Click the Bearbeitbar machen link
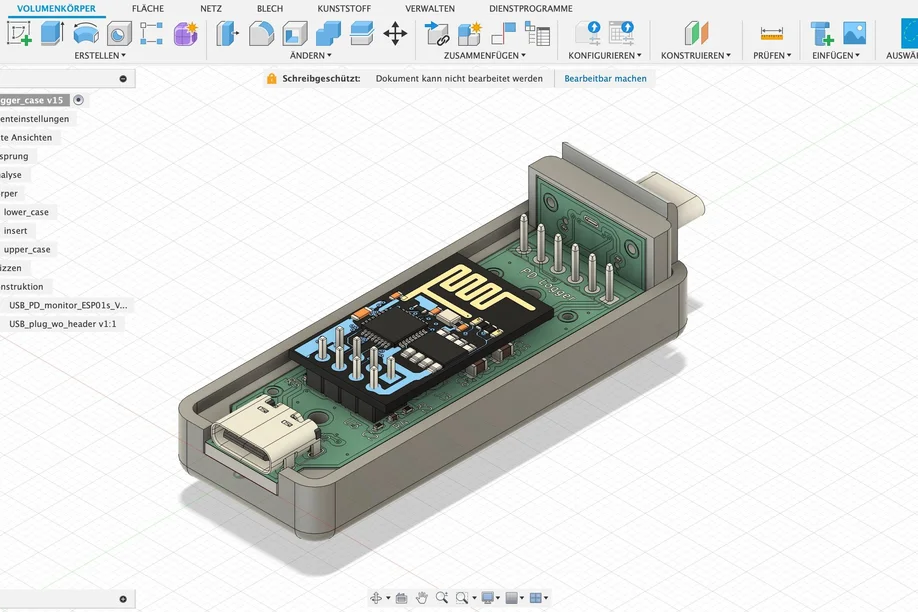918x612 pixels. coord(605,78)
